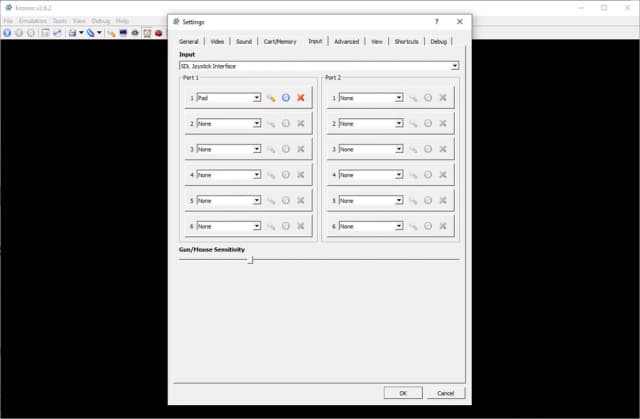Click the grayed circle icon in Port 1 slot 3
The height and width of the screenshot is (419, 640).
pos(286,149)
